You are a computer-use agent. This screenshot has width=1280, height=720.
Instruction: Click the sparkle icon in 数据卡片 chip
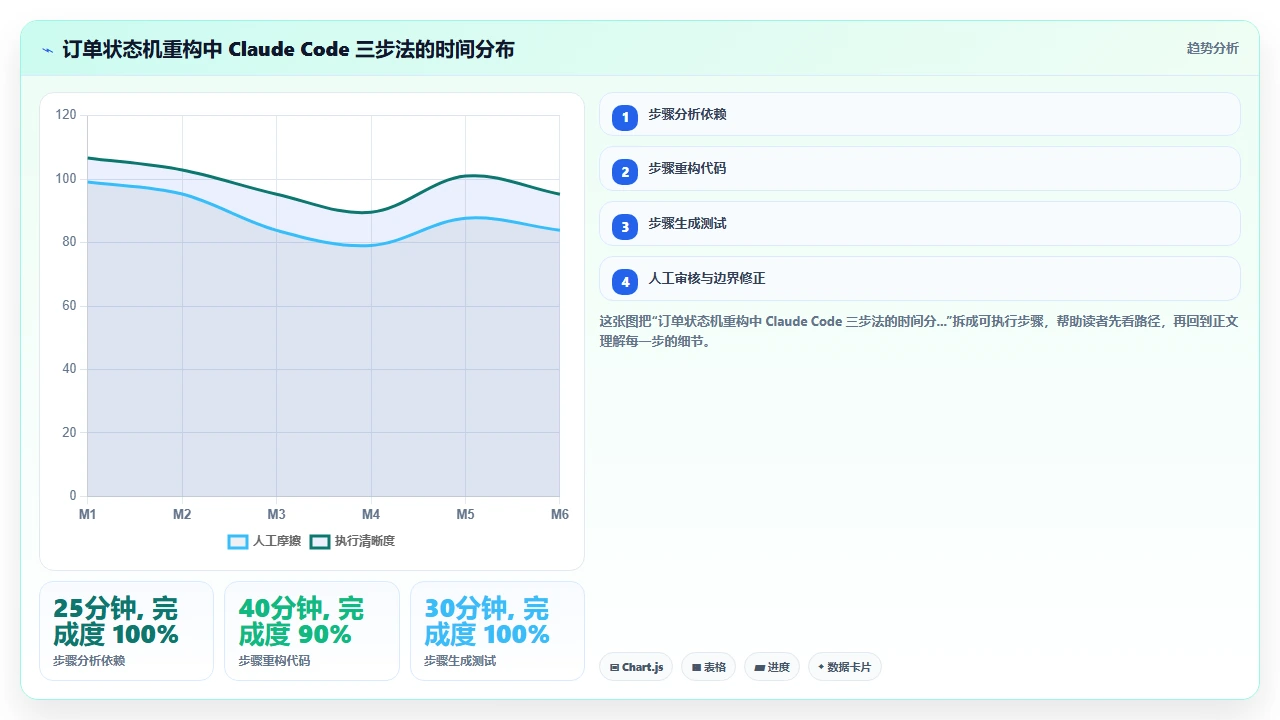point(821,666)
